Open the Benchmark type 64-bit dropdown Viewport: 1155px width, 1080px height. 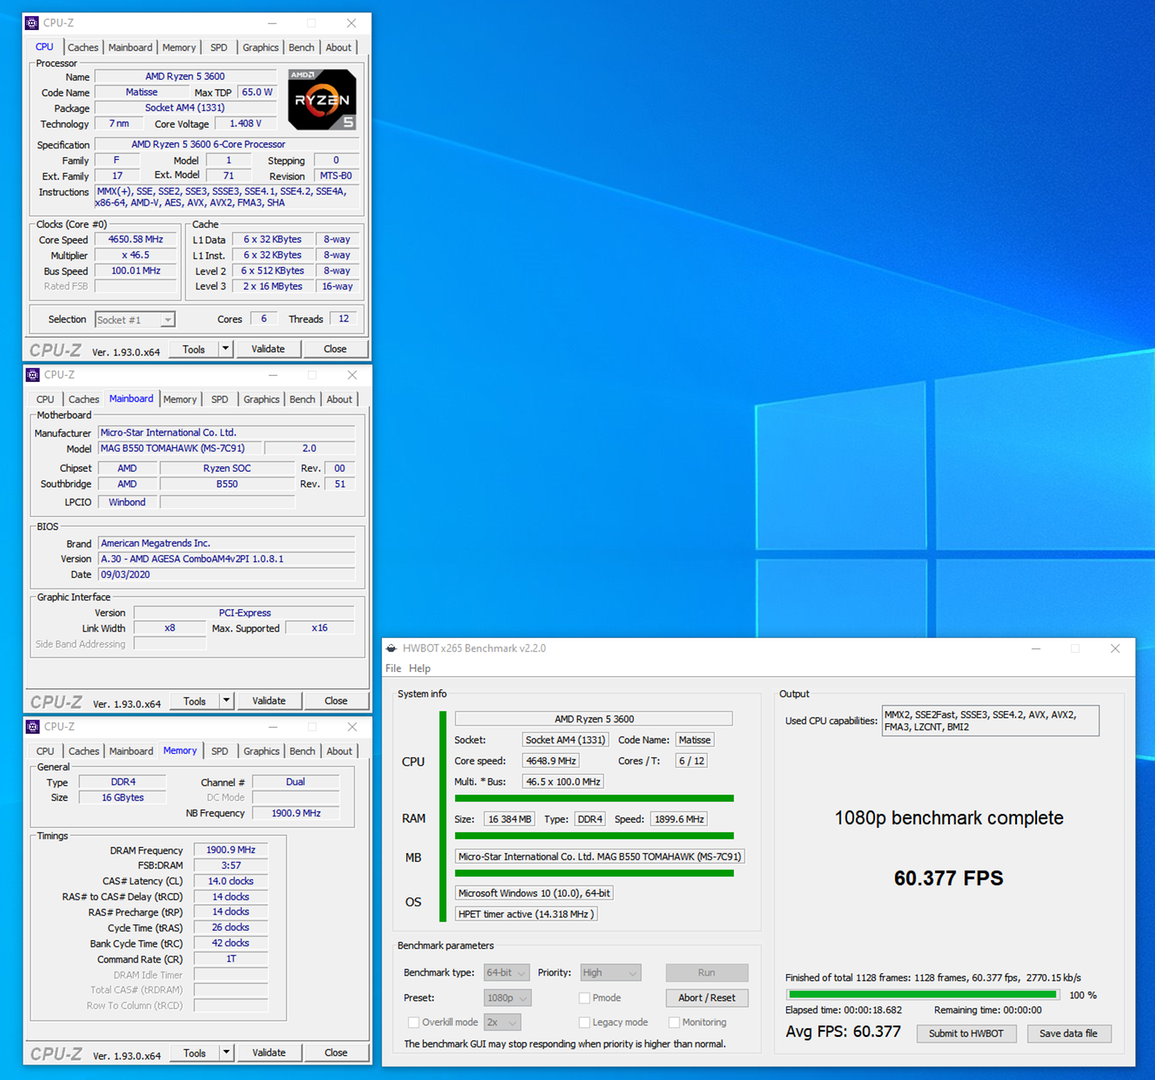click(506, 972)
